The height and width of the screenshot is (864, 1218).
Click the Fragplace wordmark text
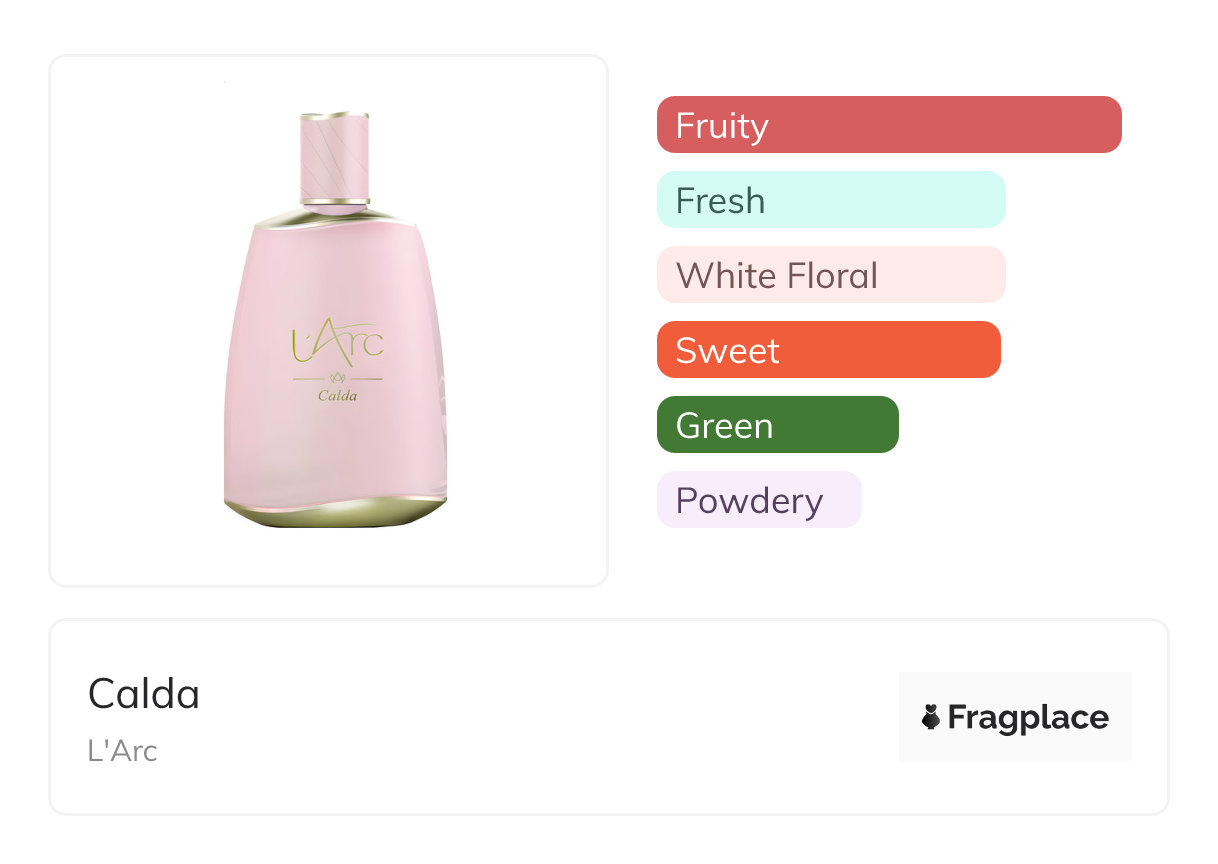[x=1028, y=718]
